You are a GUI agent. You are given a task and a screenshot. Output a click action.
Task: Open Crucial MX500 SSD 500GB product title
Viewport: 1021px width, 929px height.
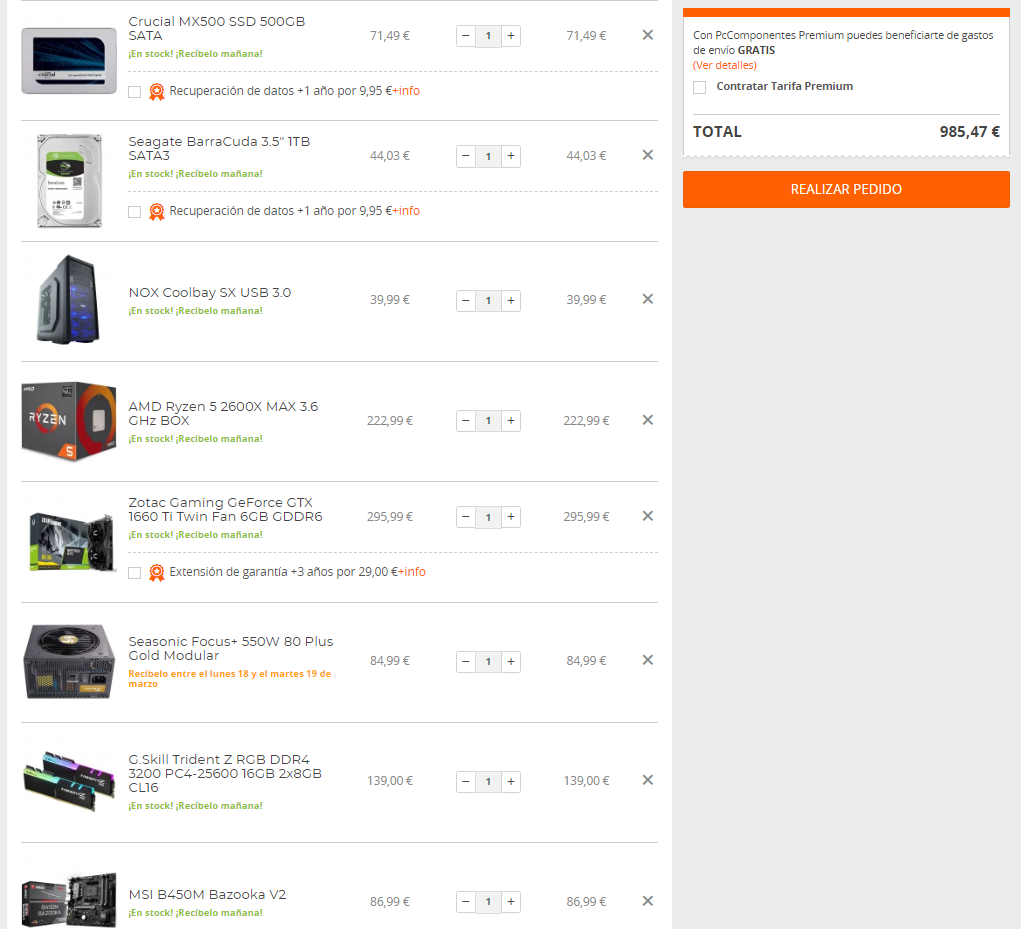[x=217, y=29]
